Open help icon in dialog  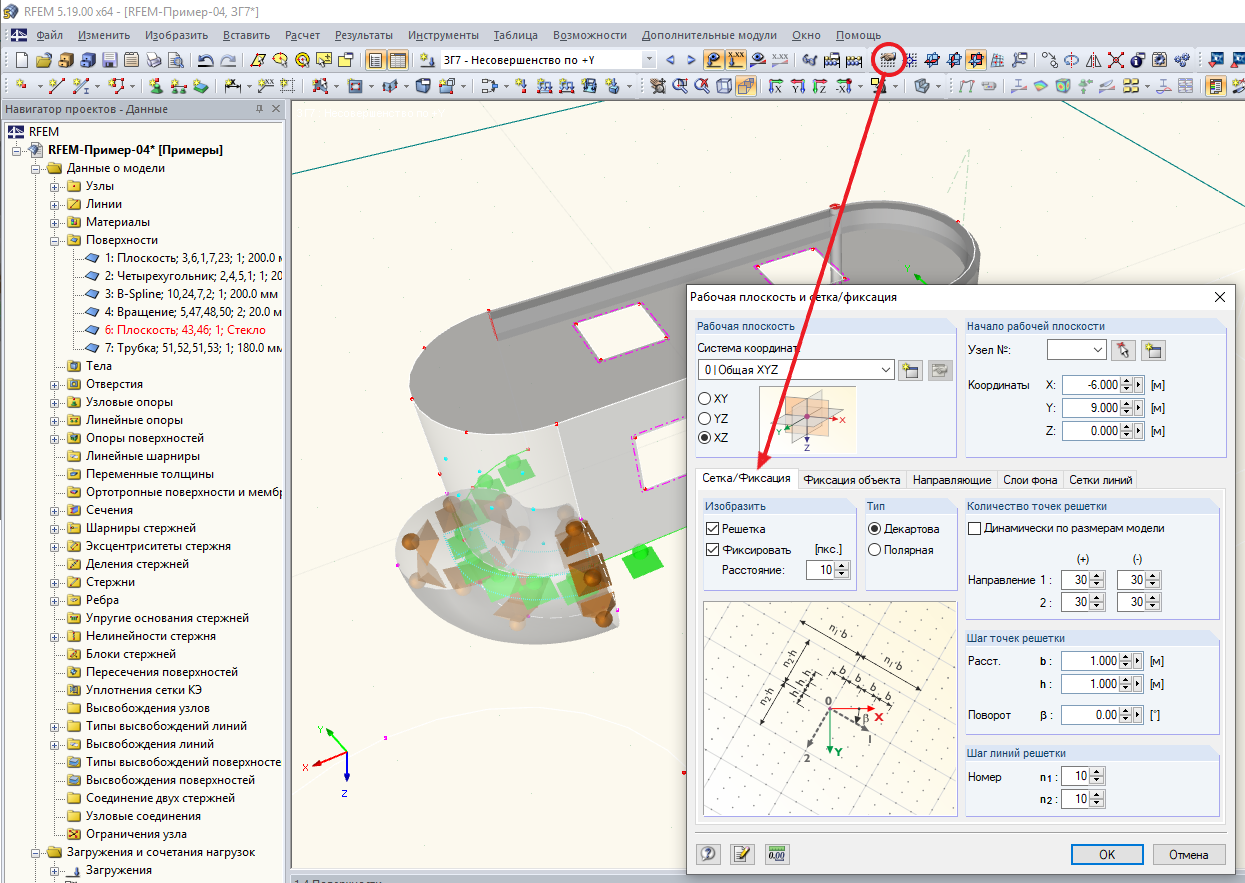[709, 854]
